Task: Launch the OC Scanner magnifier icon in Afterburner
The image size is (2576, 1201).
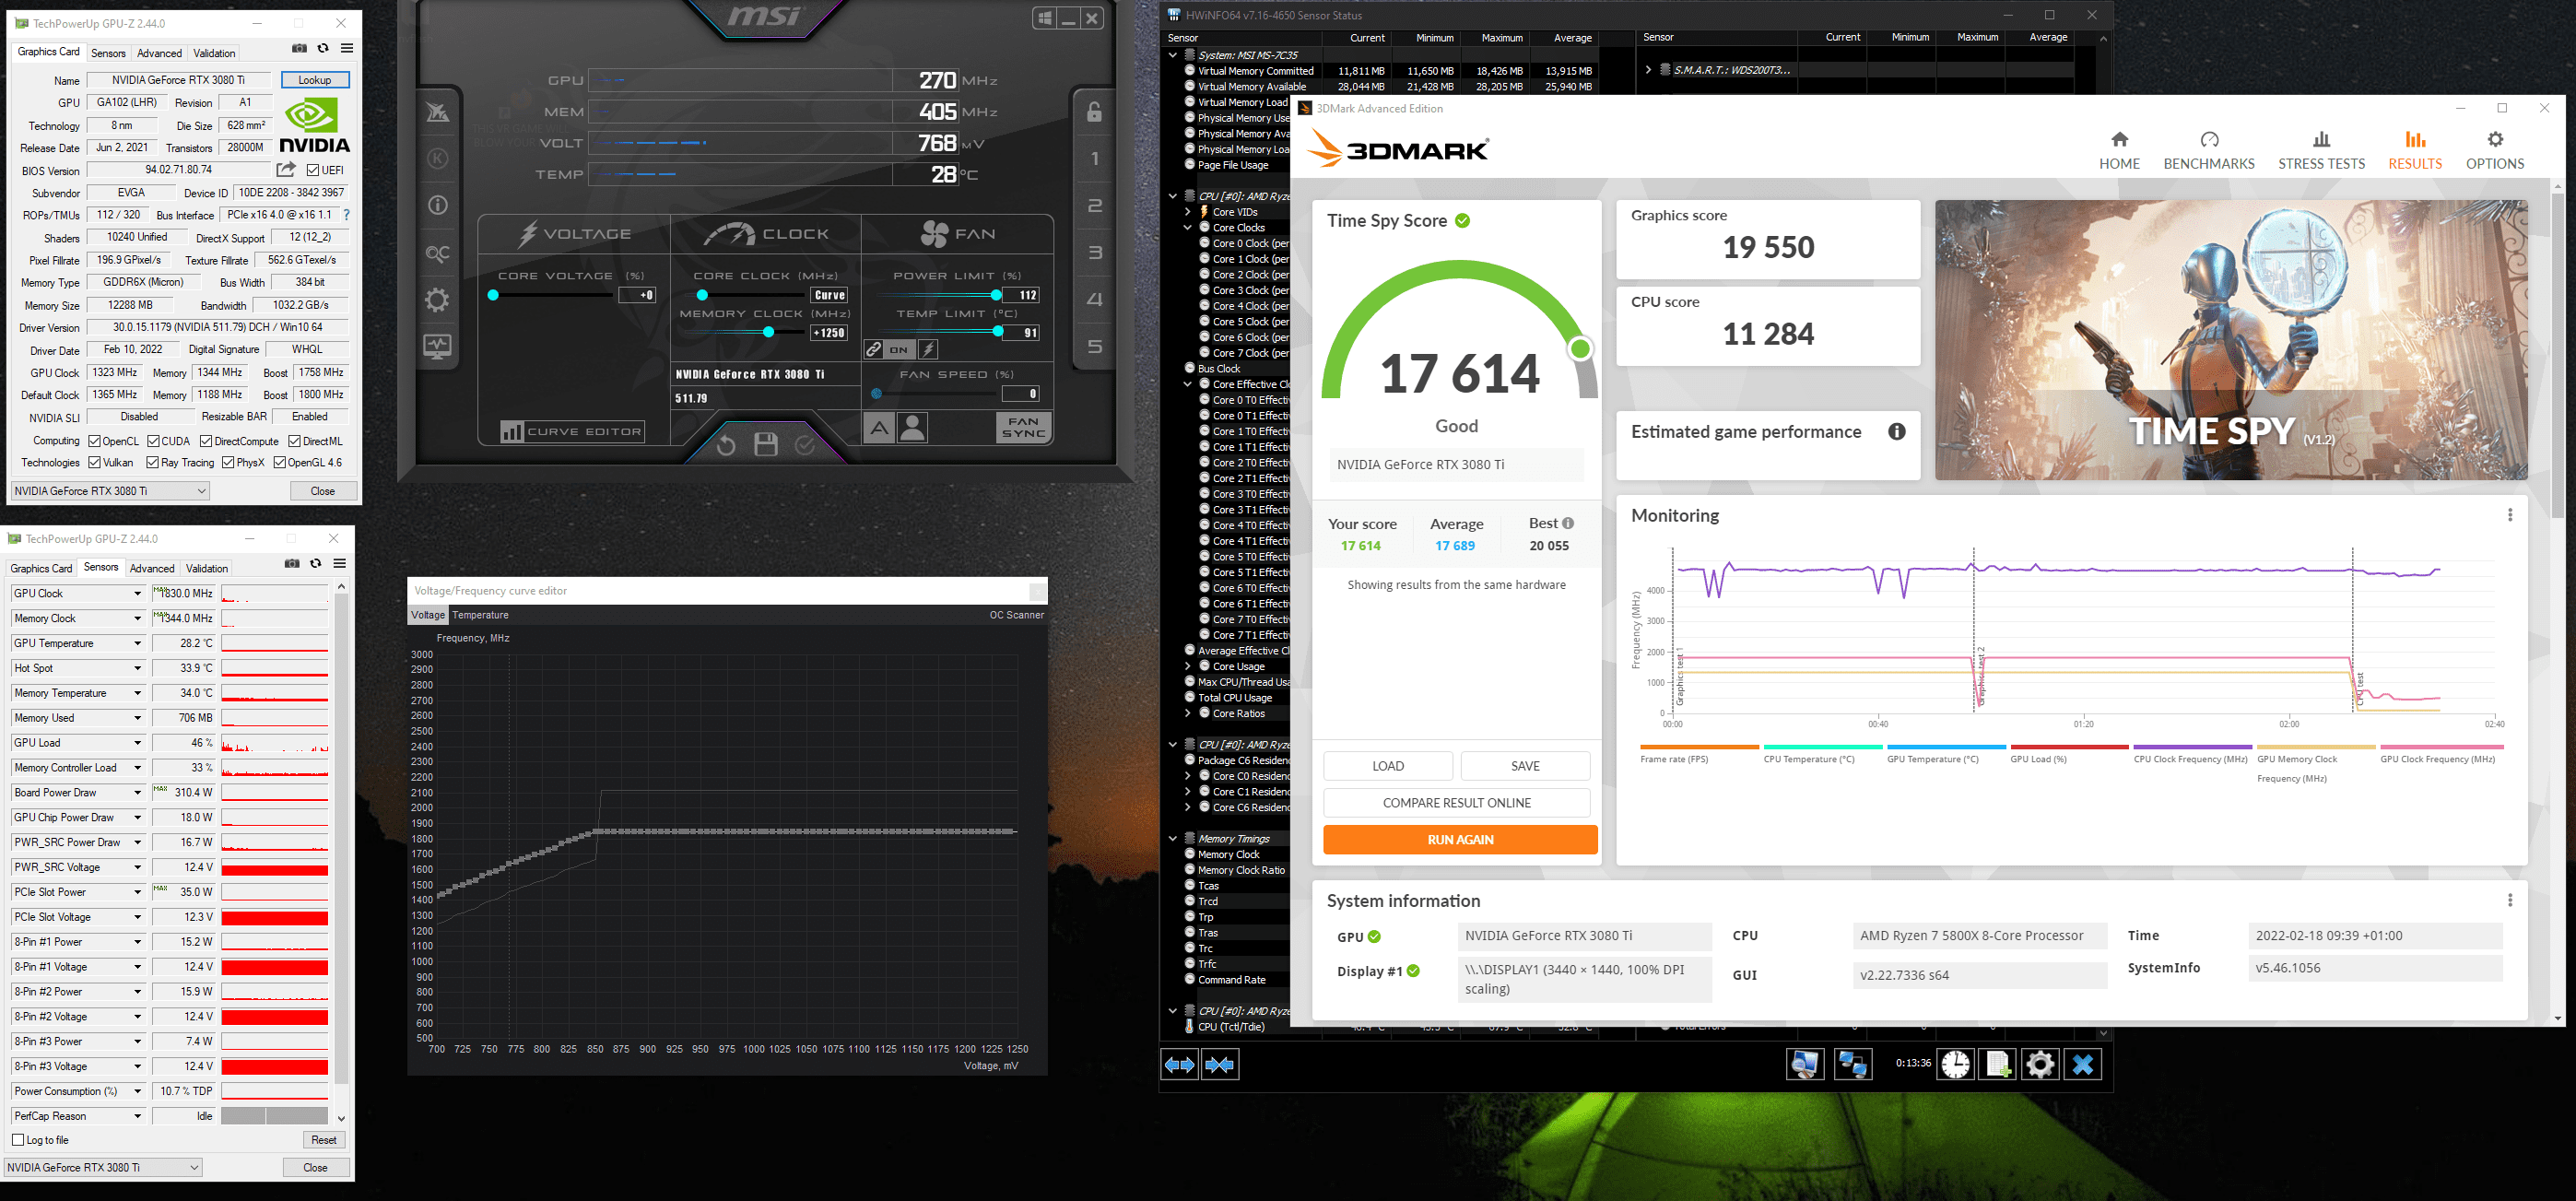Action: point(438,254)
